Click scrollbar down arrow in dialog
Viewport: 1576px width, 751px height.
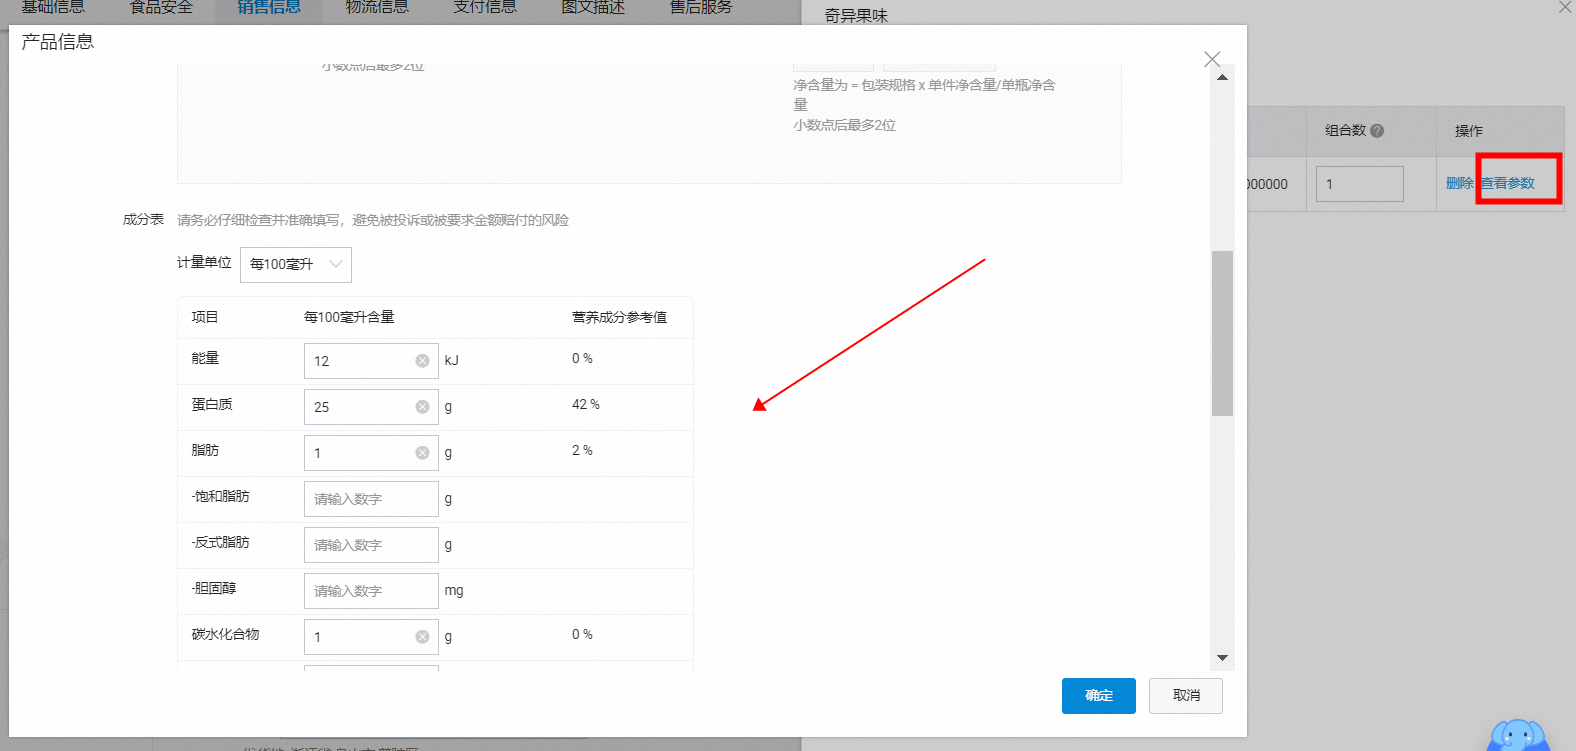[x=1222, y=658]
